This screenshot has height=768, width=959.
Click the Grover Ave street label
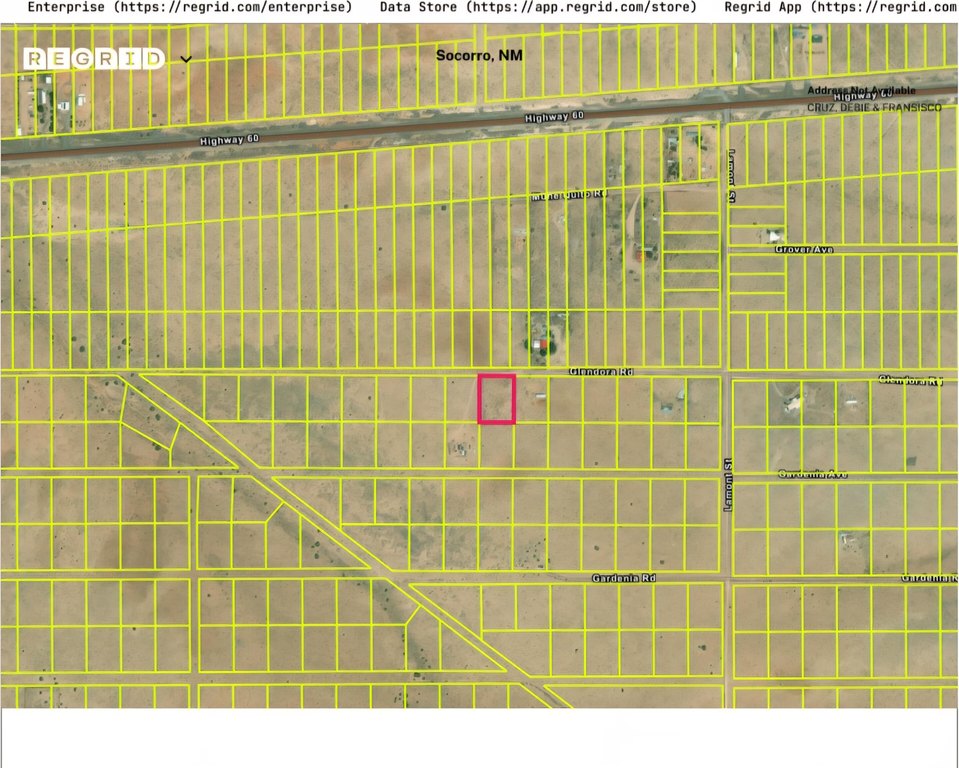(803, 249)
